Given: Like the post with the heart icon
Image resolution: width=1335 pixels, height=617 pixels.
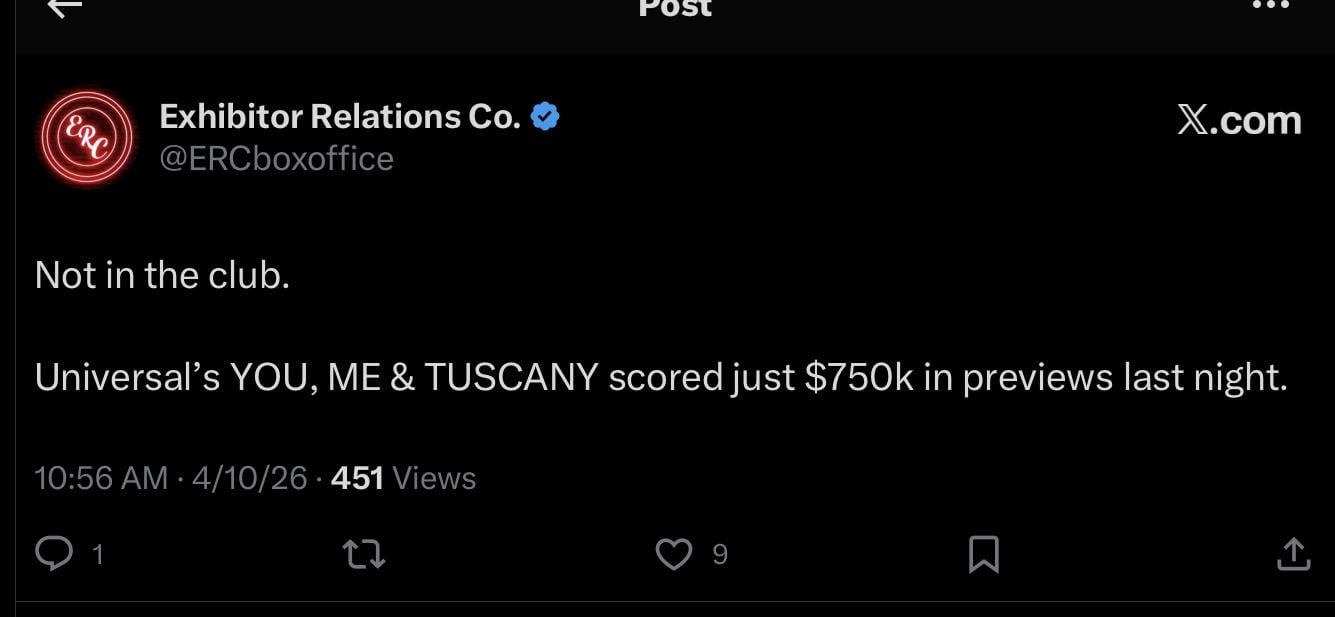Looking at the screenshot, I should point(674,553).
